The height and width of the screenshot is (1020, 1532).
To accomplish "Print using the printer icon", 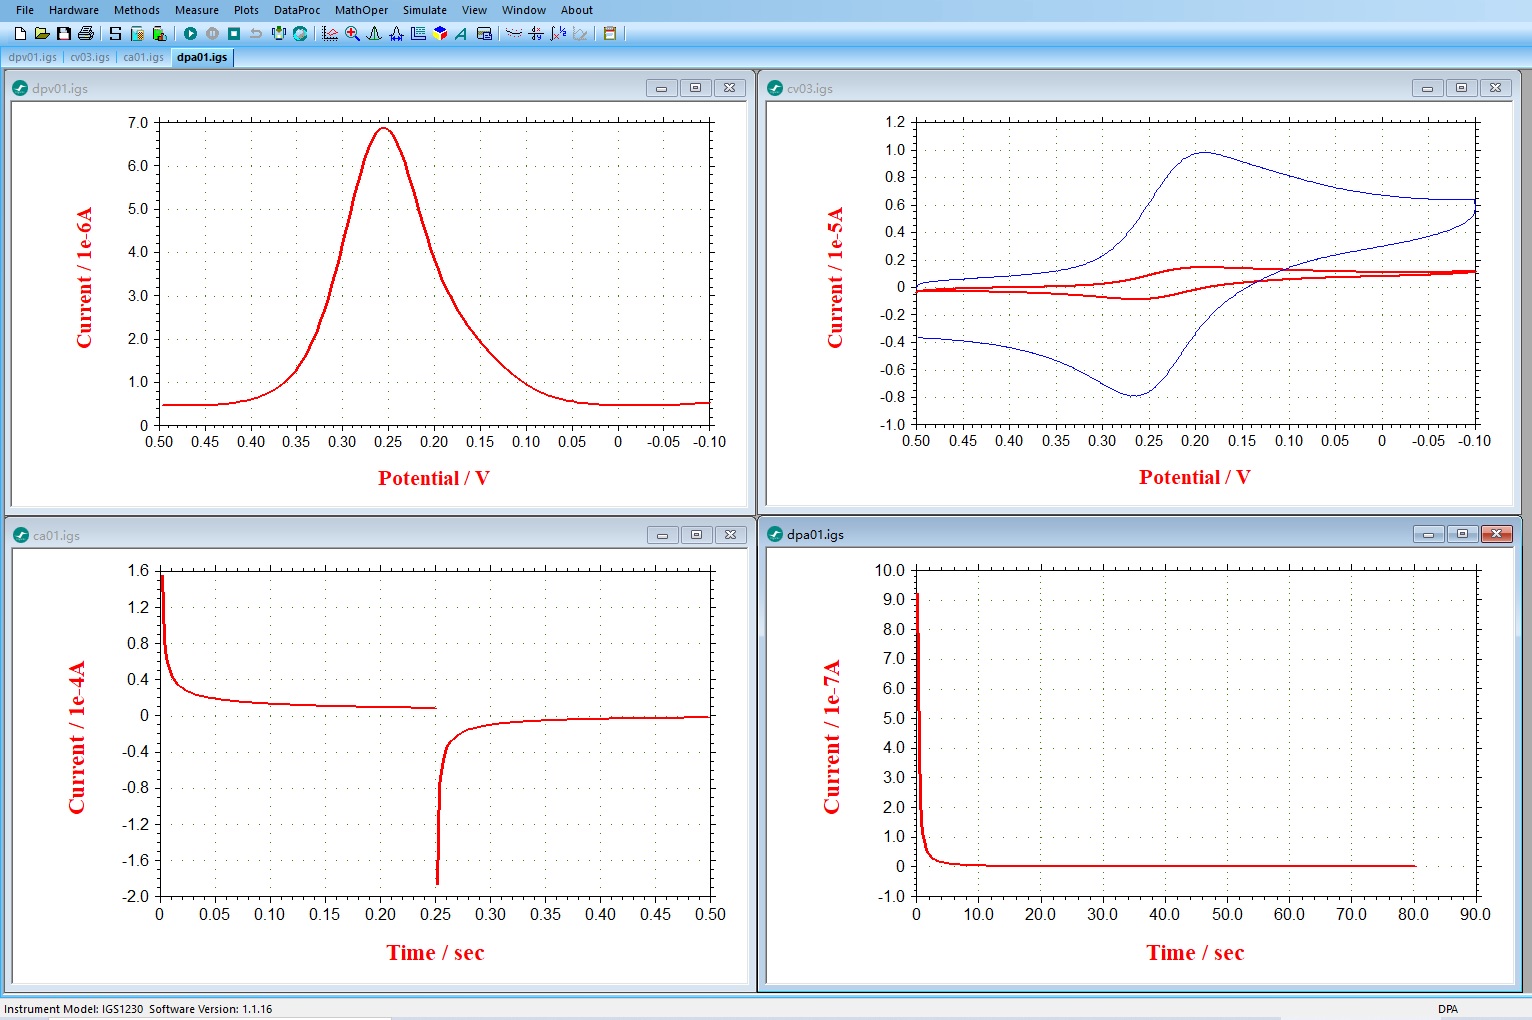I will coord(86,33).
